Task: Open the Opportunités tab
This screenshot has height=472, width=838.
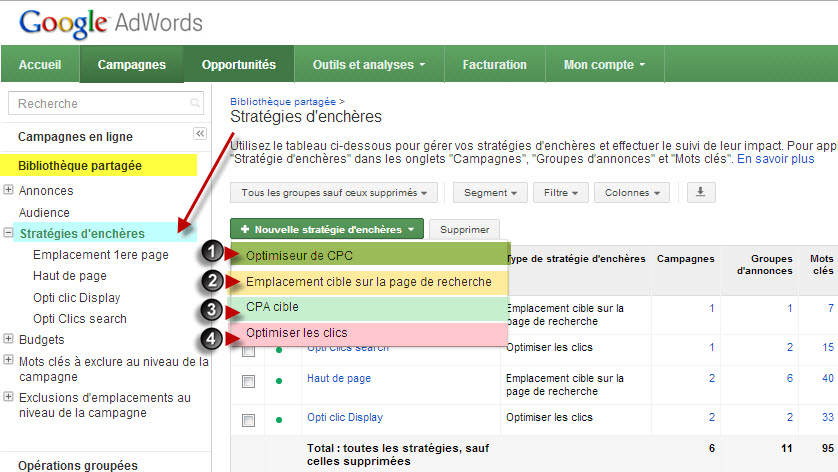Action: (x=239, y=65)
